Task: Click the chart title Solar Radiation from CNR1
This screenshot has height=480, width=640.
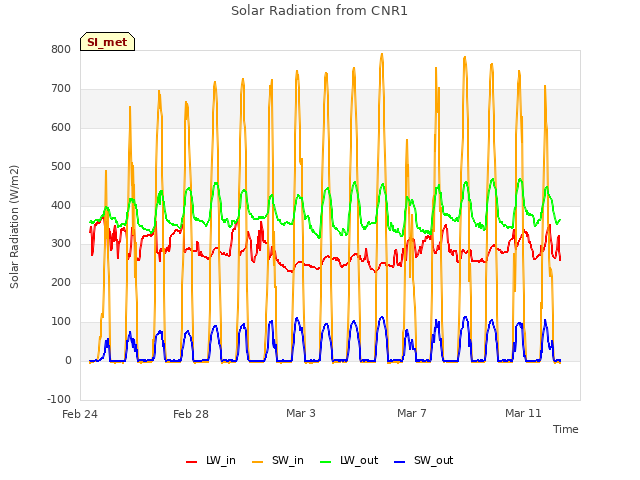Action: (x=319, y=11)
